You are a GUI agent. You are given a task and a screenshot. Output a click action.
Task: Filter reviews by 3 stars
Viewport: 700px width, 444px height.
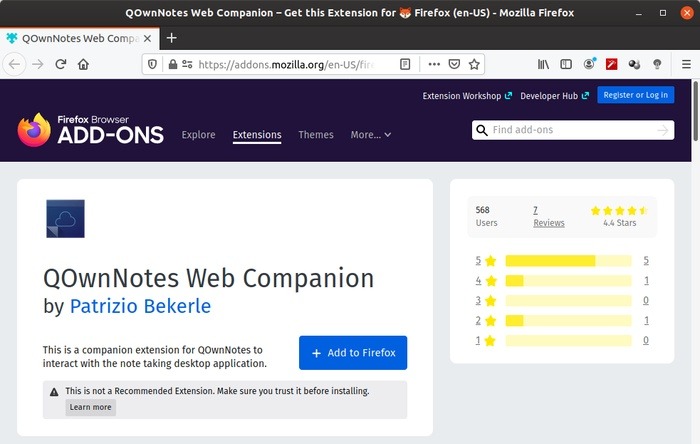[486, 300]
